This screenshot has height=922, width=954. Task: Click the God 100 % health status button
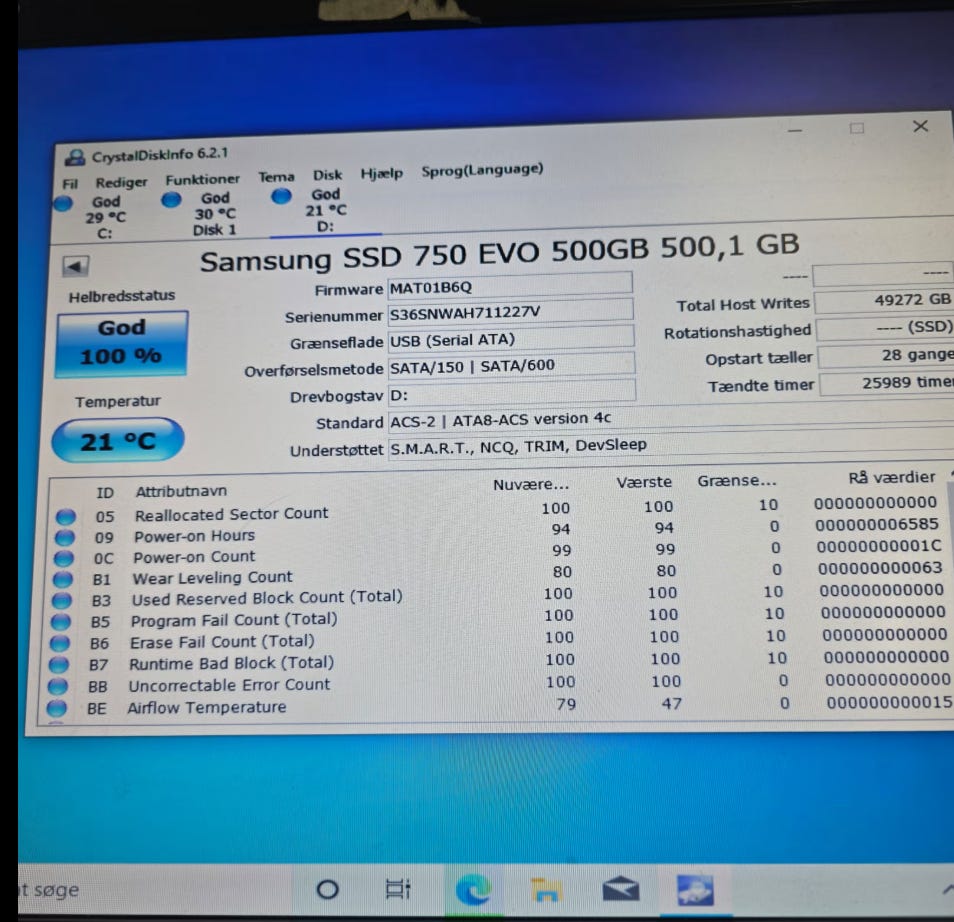[x=122, y=344]
